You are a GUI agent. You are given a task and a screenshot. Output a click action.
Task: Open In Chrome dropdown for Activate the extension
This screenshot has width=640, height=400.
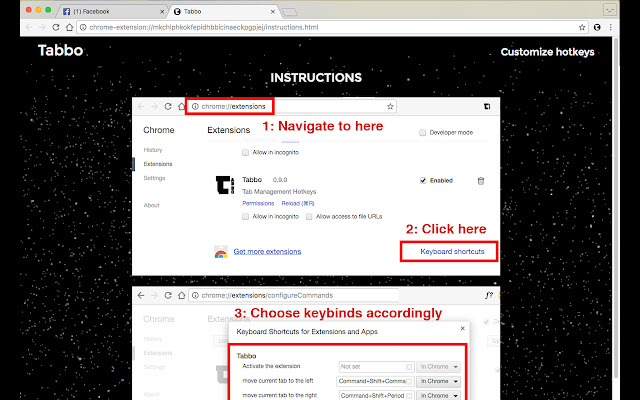coord(438,367)
